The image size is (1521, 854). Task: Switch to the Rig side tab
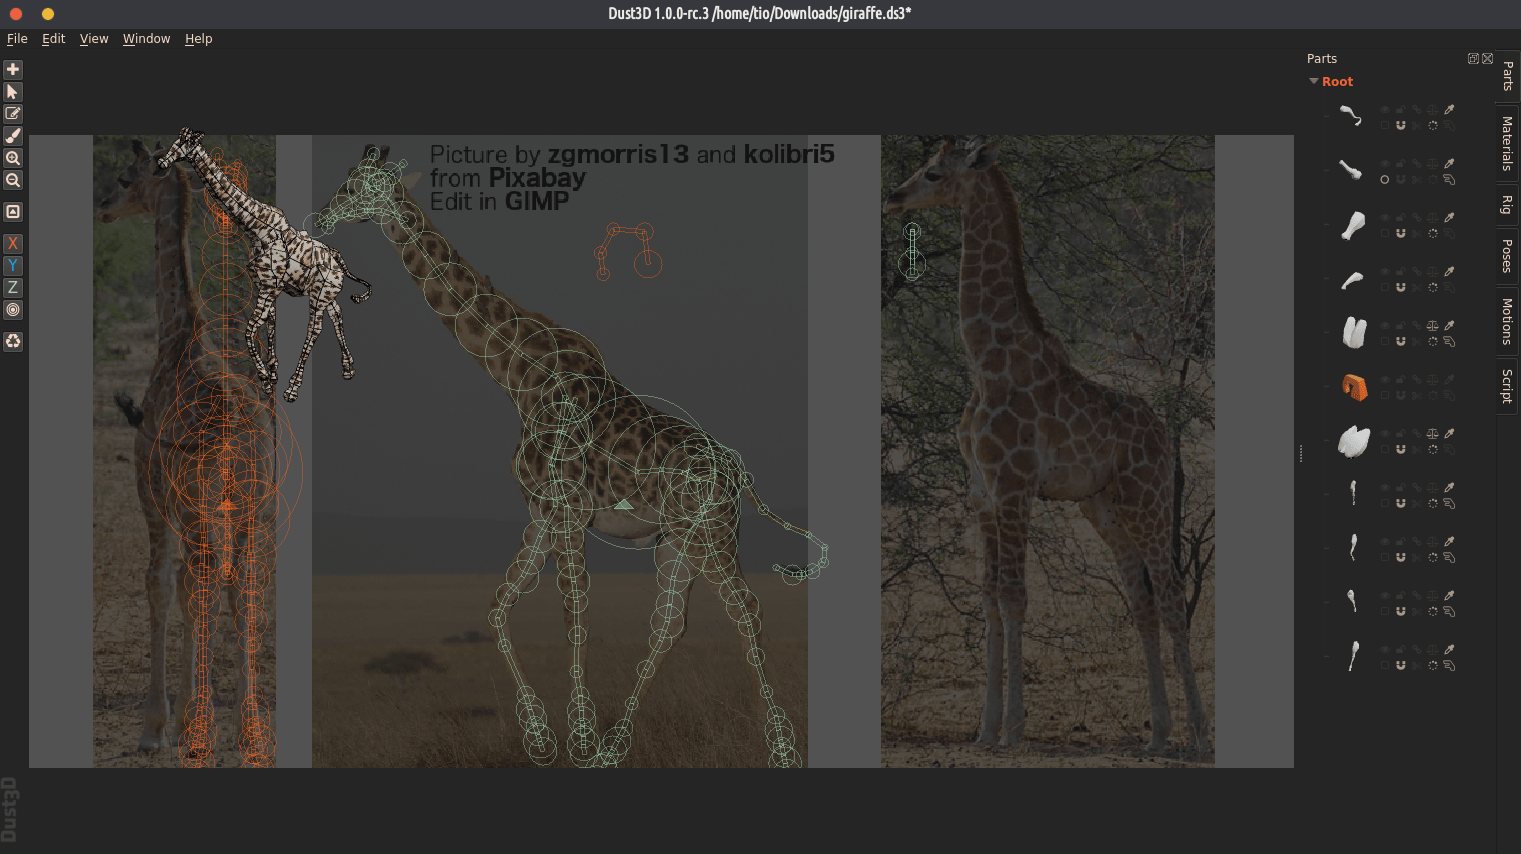coord(1508,205)
